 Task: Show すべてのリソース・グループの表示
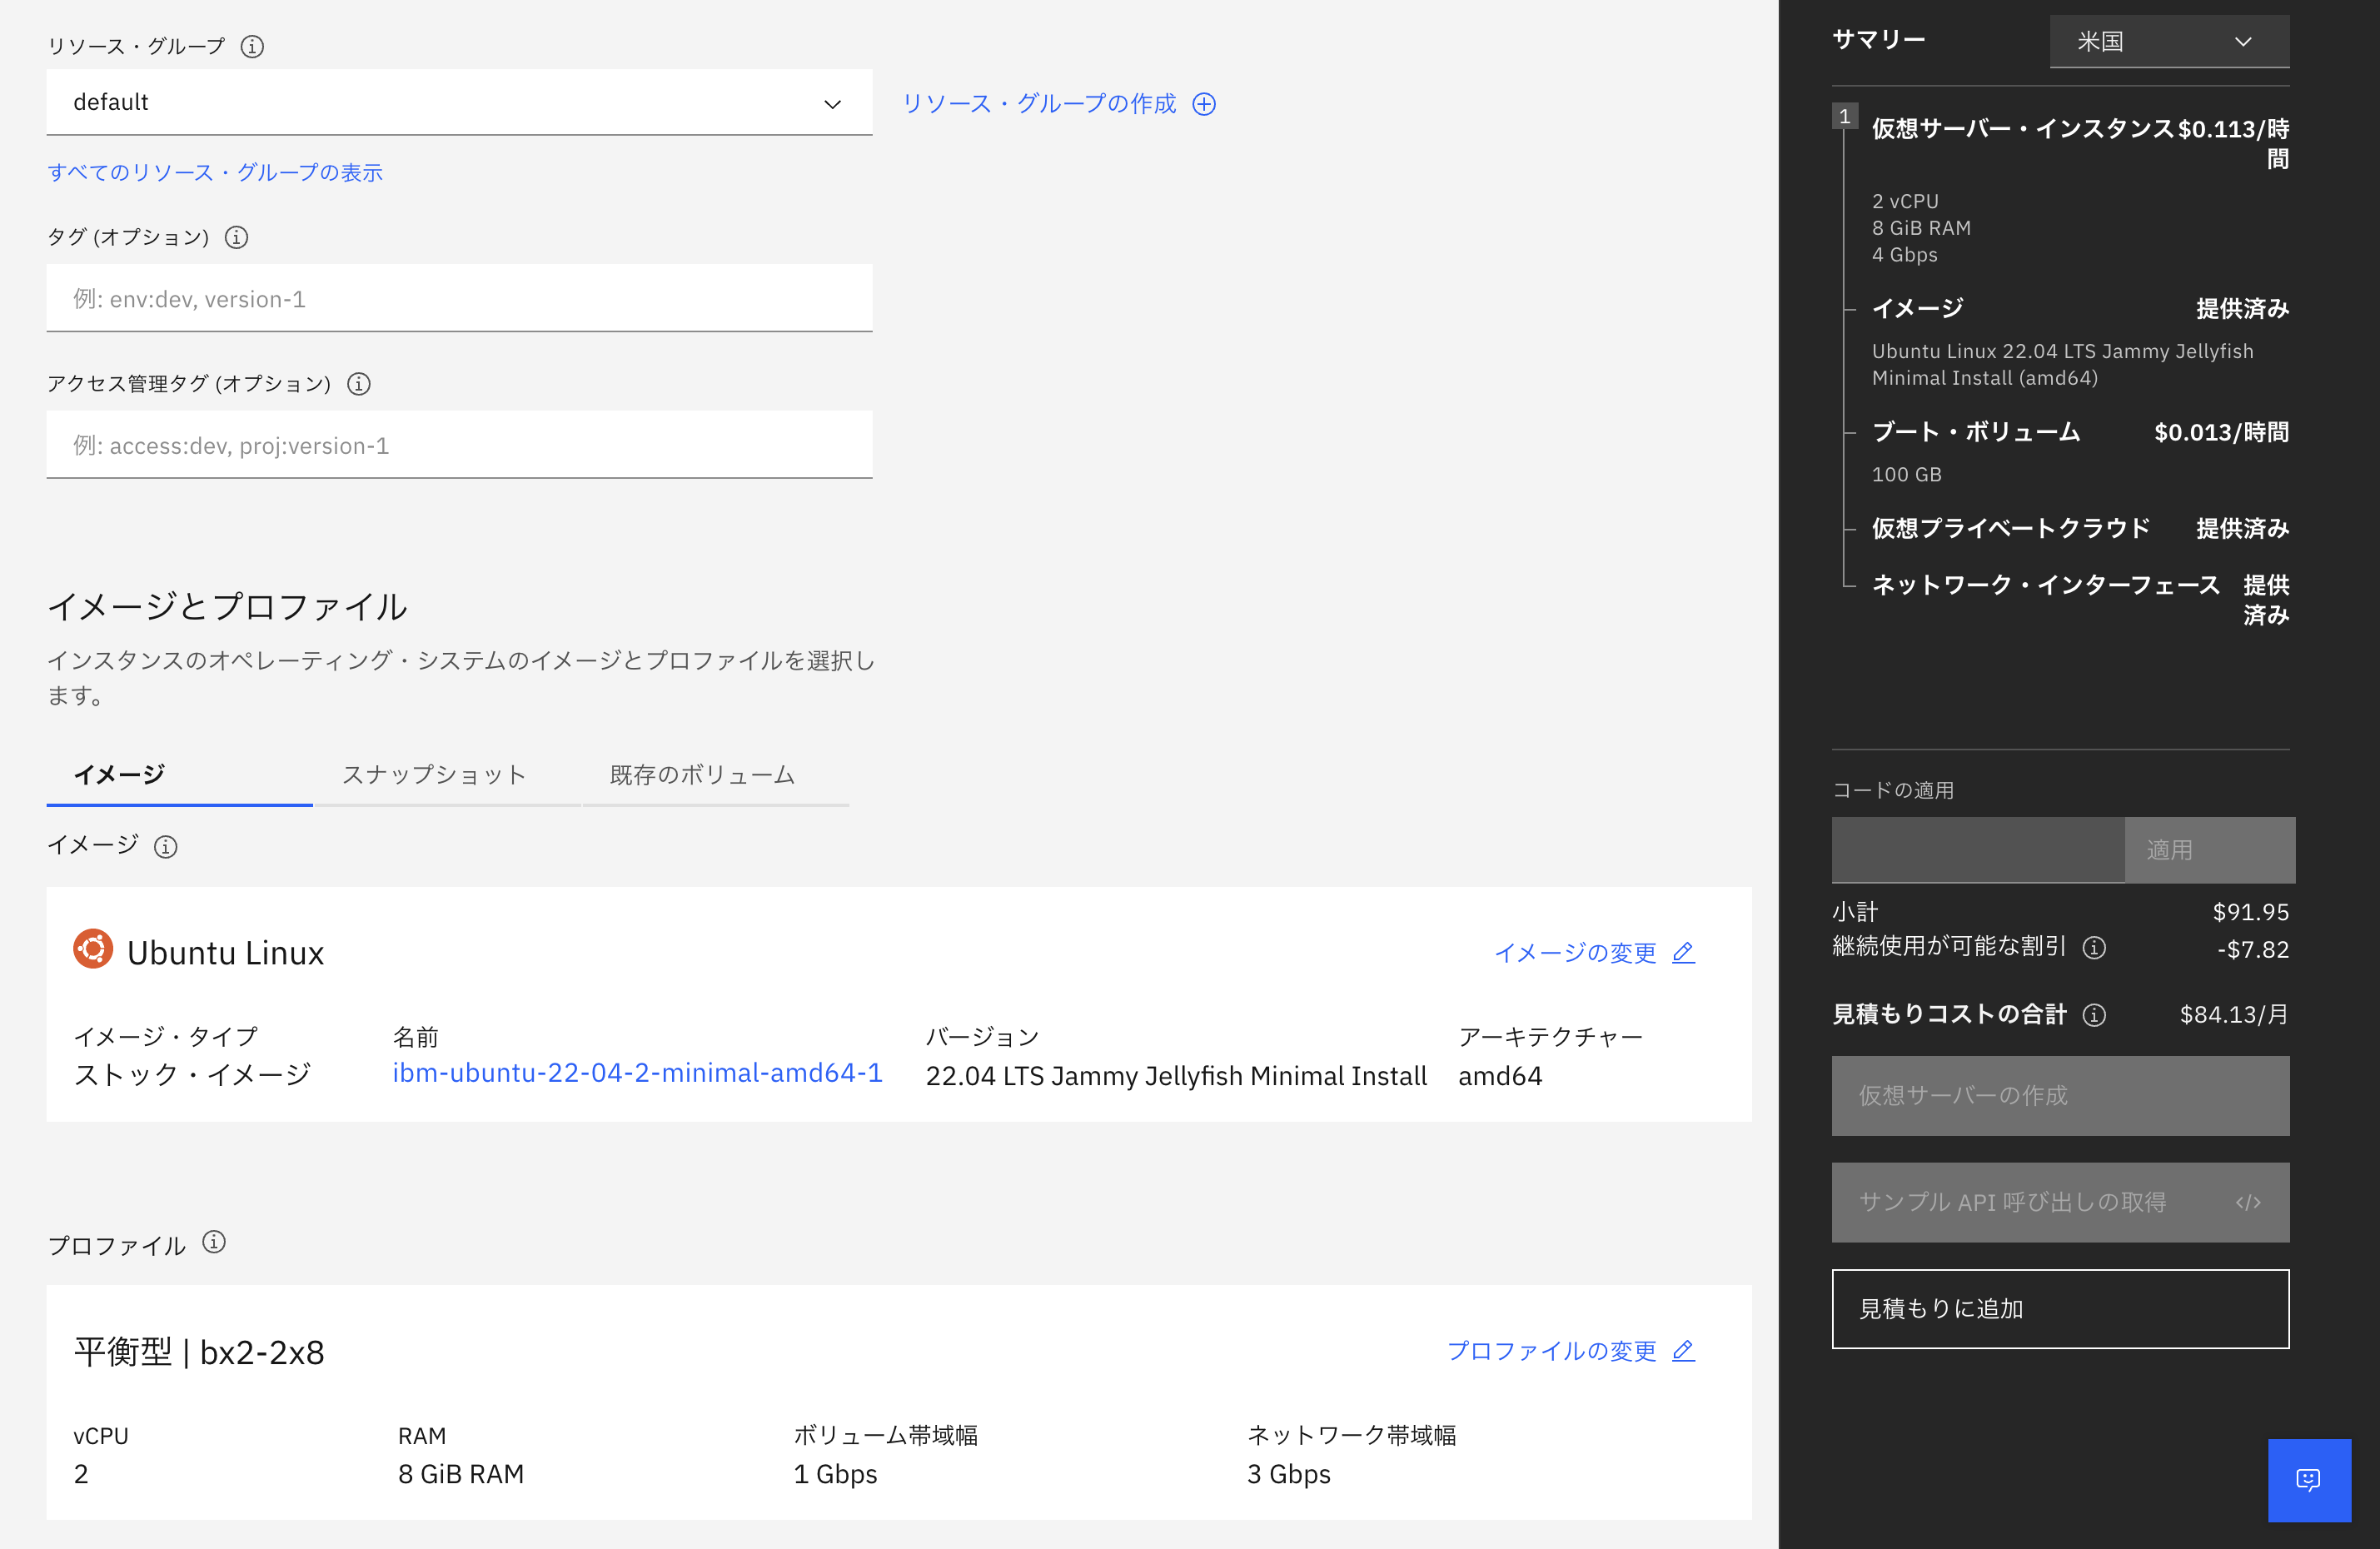coord(215,172)
